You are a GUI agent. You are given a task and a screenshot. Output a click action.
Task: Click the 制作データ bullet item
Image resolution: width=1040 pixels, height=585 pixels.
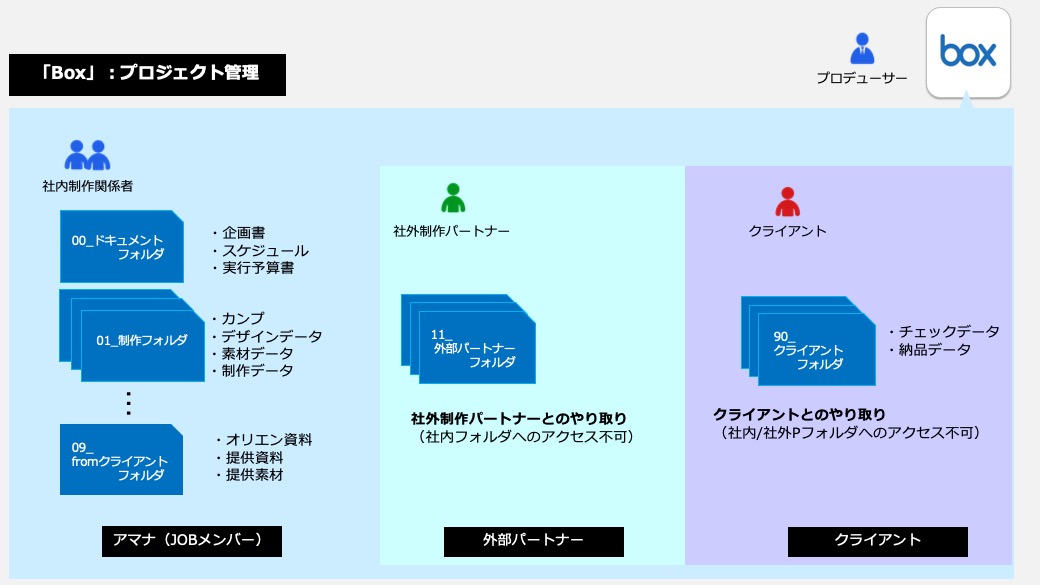(253, 371)
